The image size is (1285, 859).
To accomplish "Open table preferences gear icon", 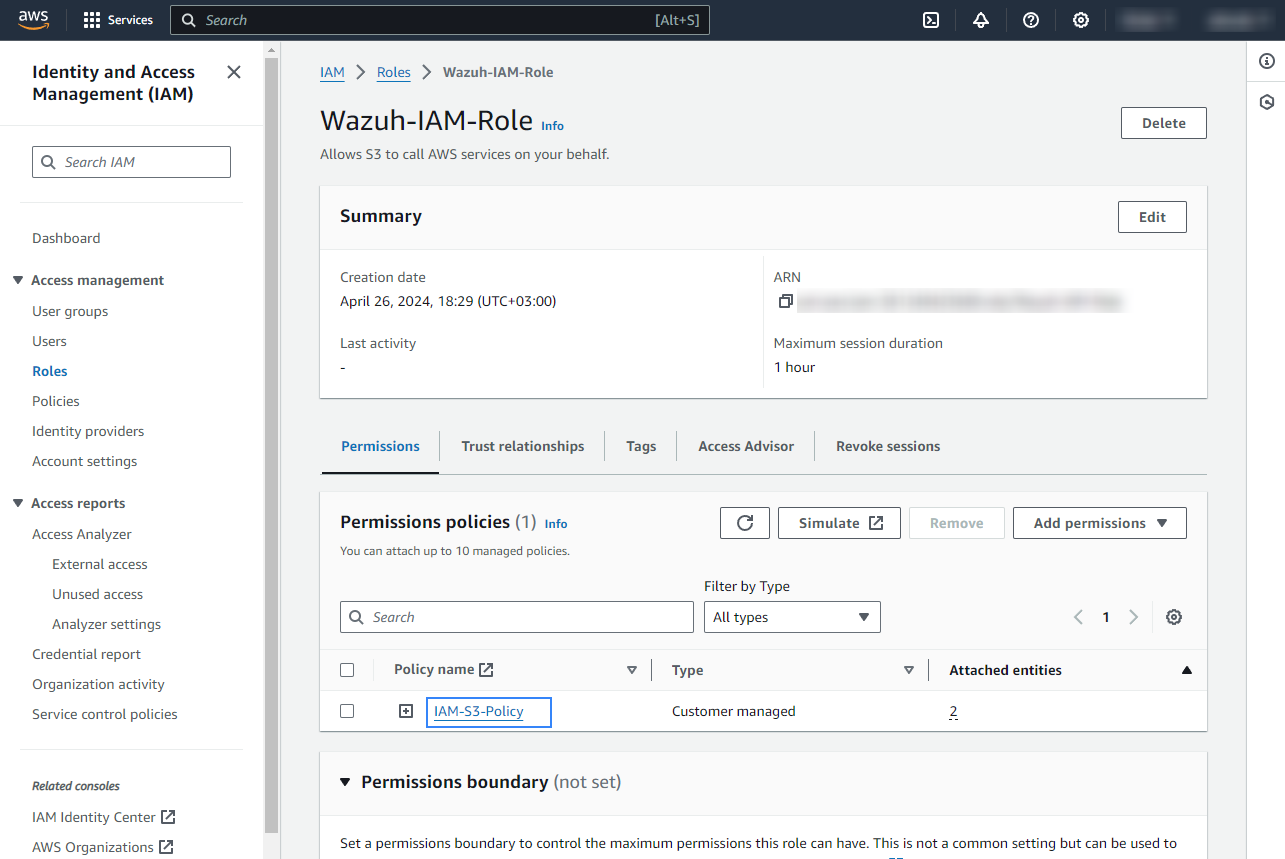I will click(1174, 617).
